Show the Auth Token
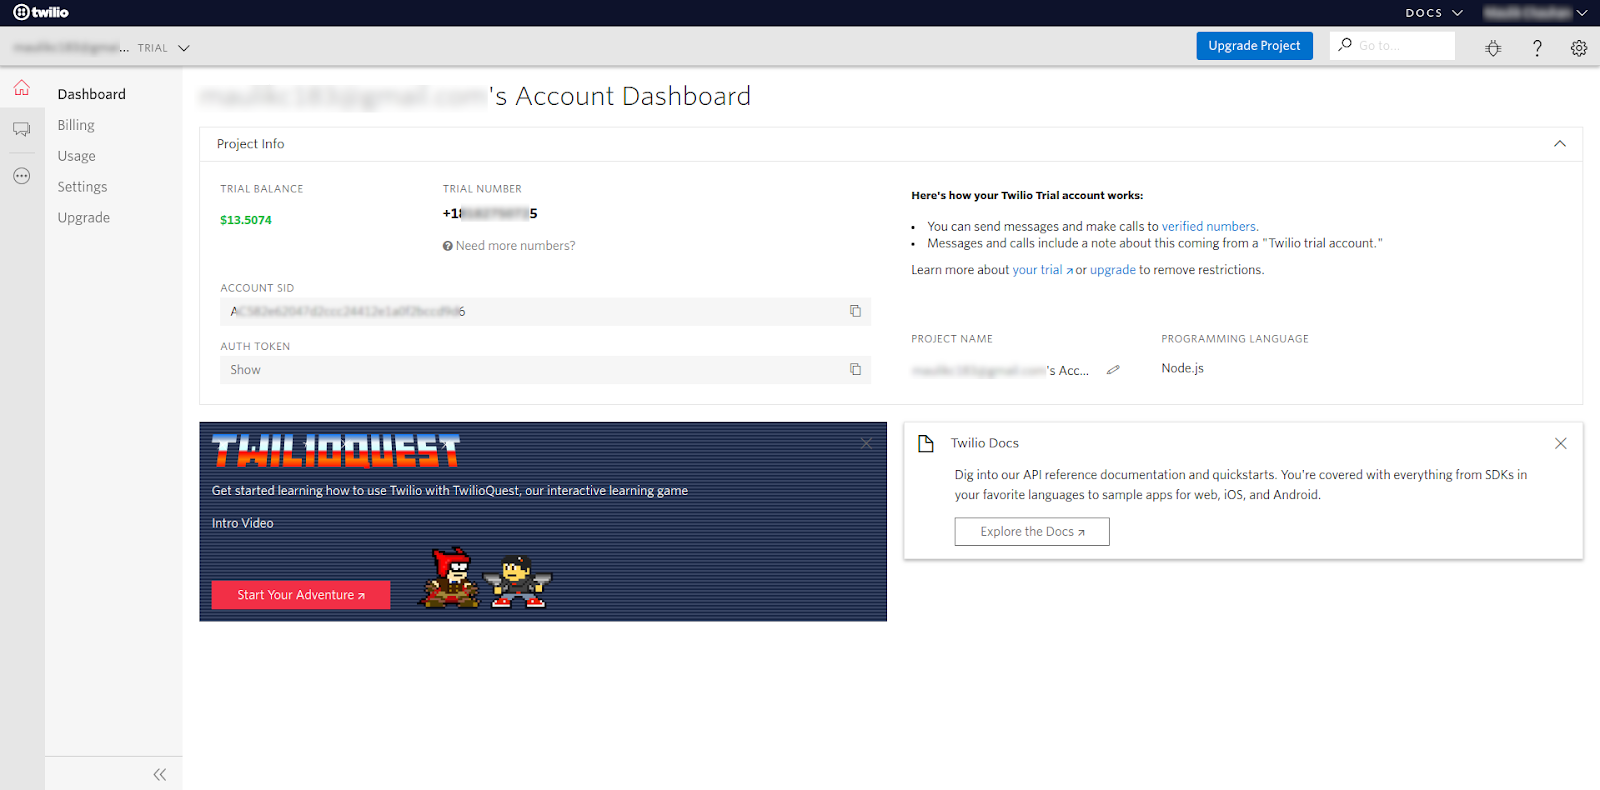This screenshot has width=1600, height=790. (x=245, y=370)
